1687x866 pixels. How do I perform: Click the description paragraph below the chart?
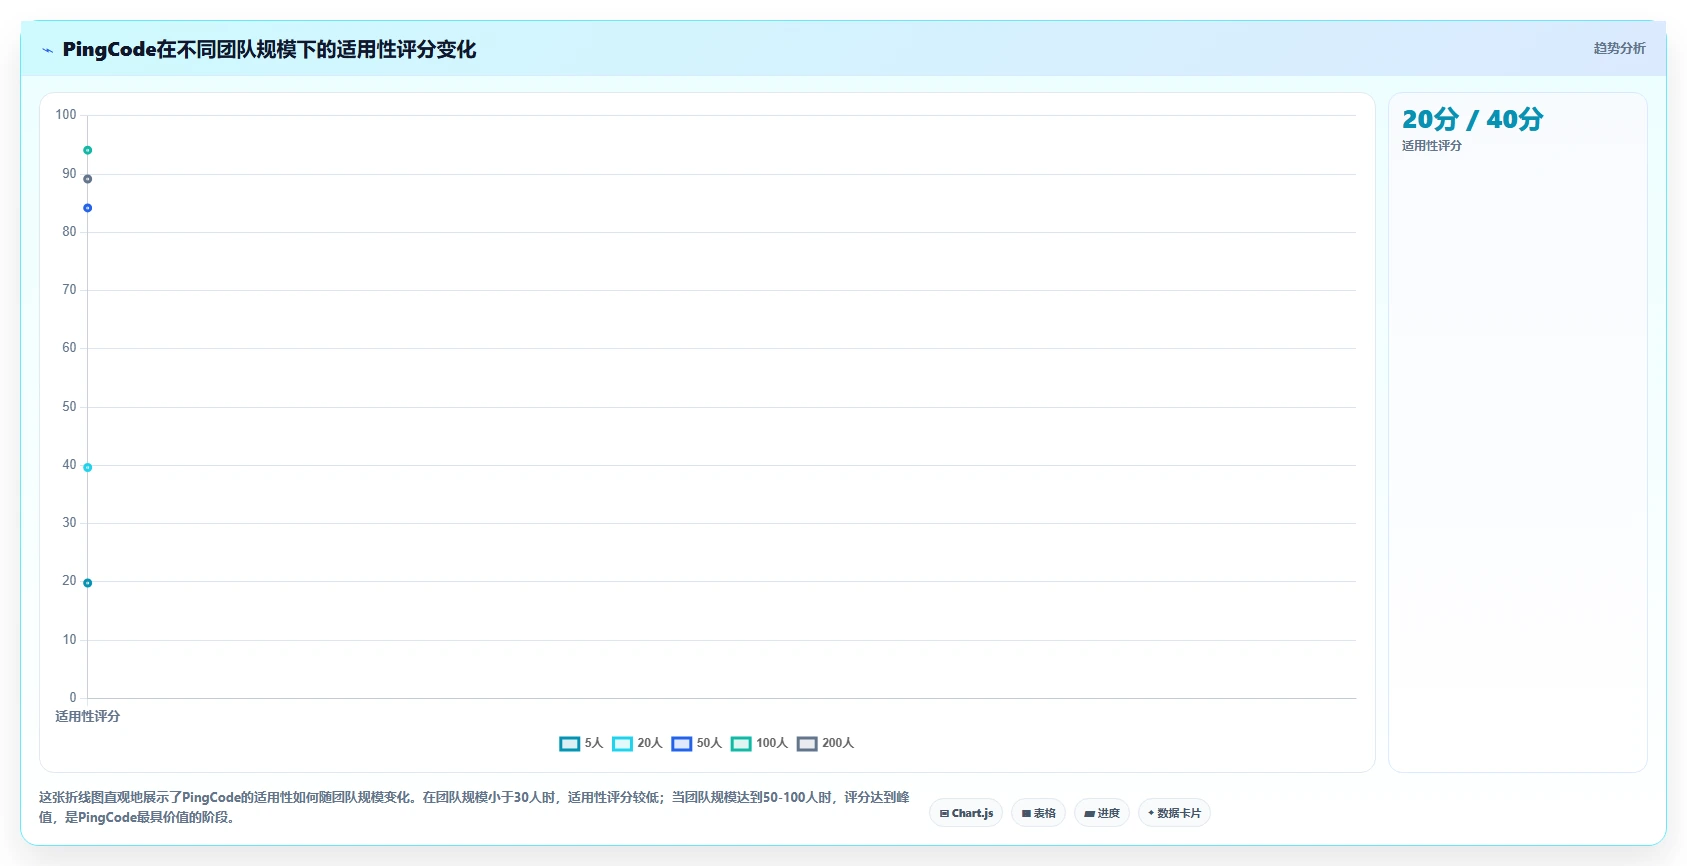coord(474,807)
